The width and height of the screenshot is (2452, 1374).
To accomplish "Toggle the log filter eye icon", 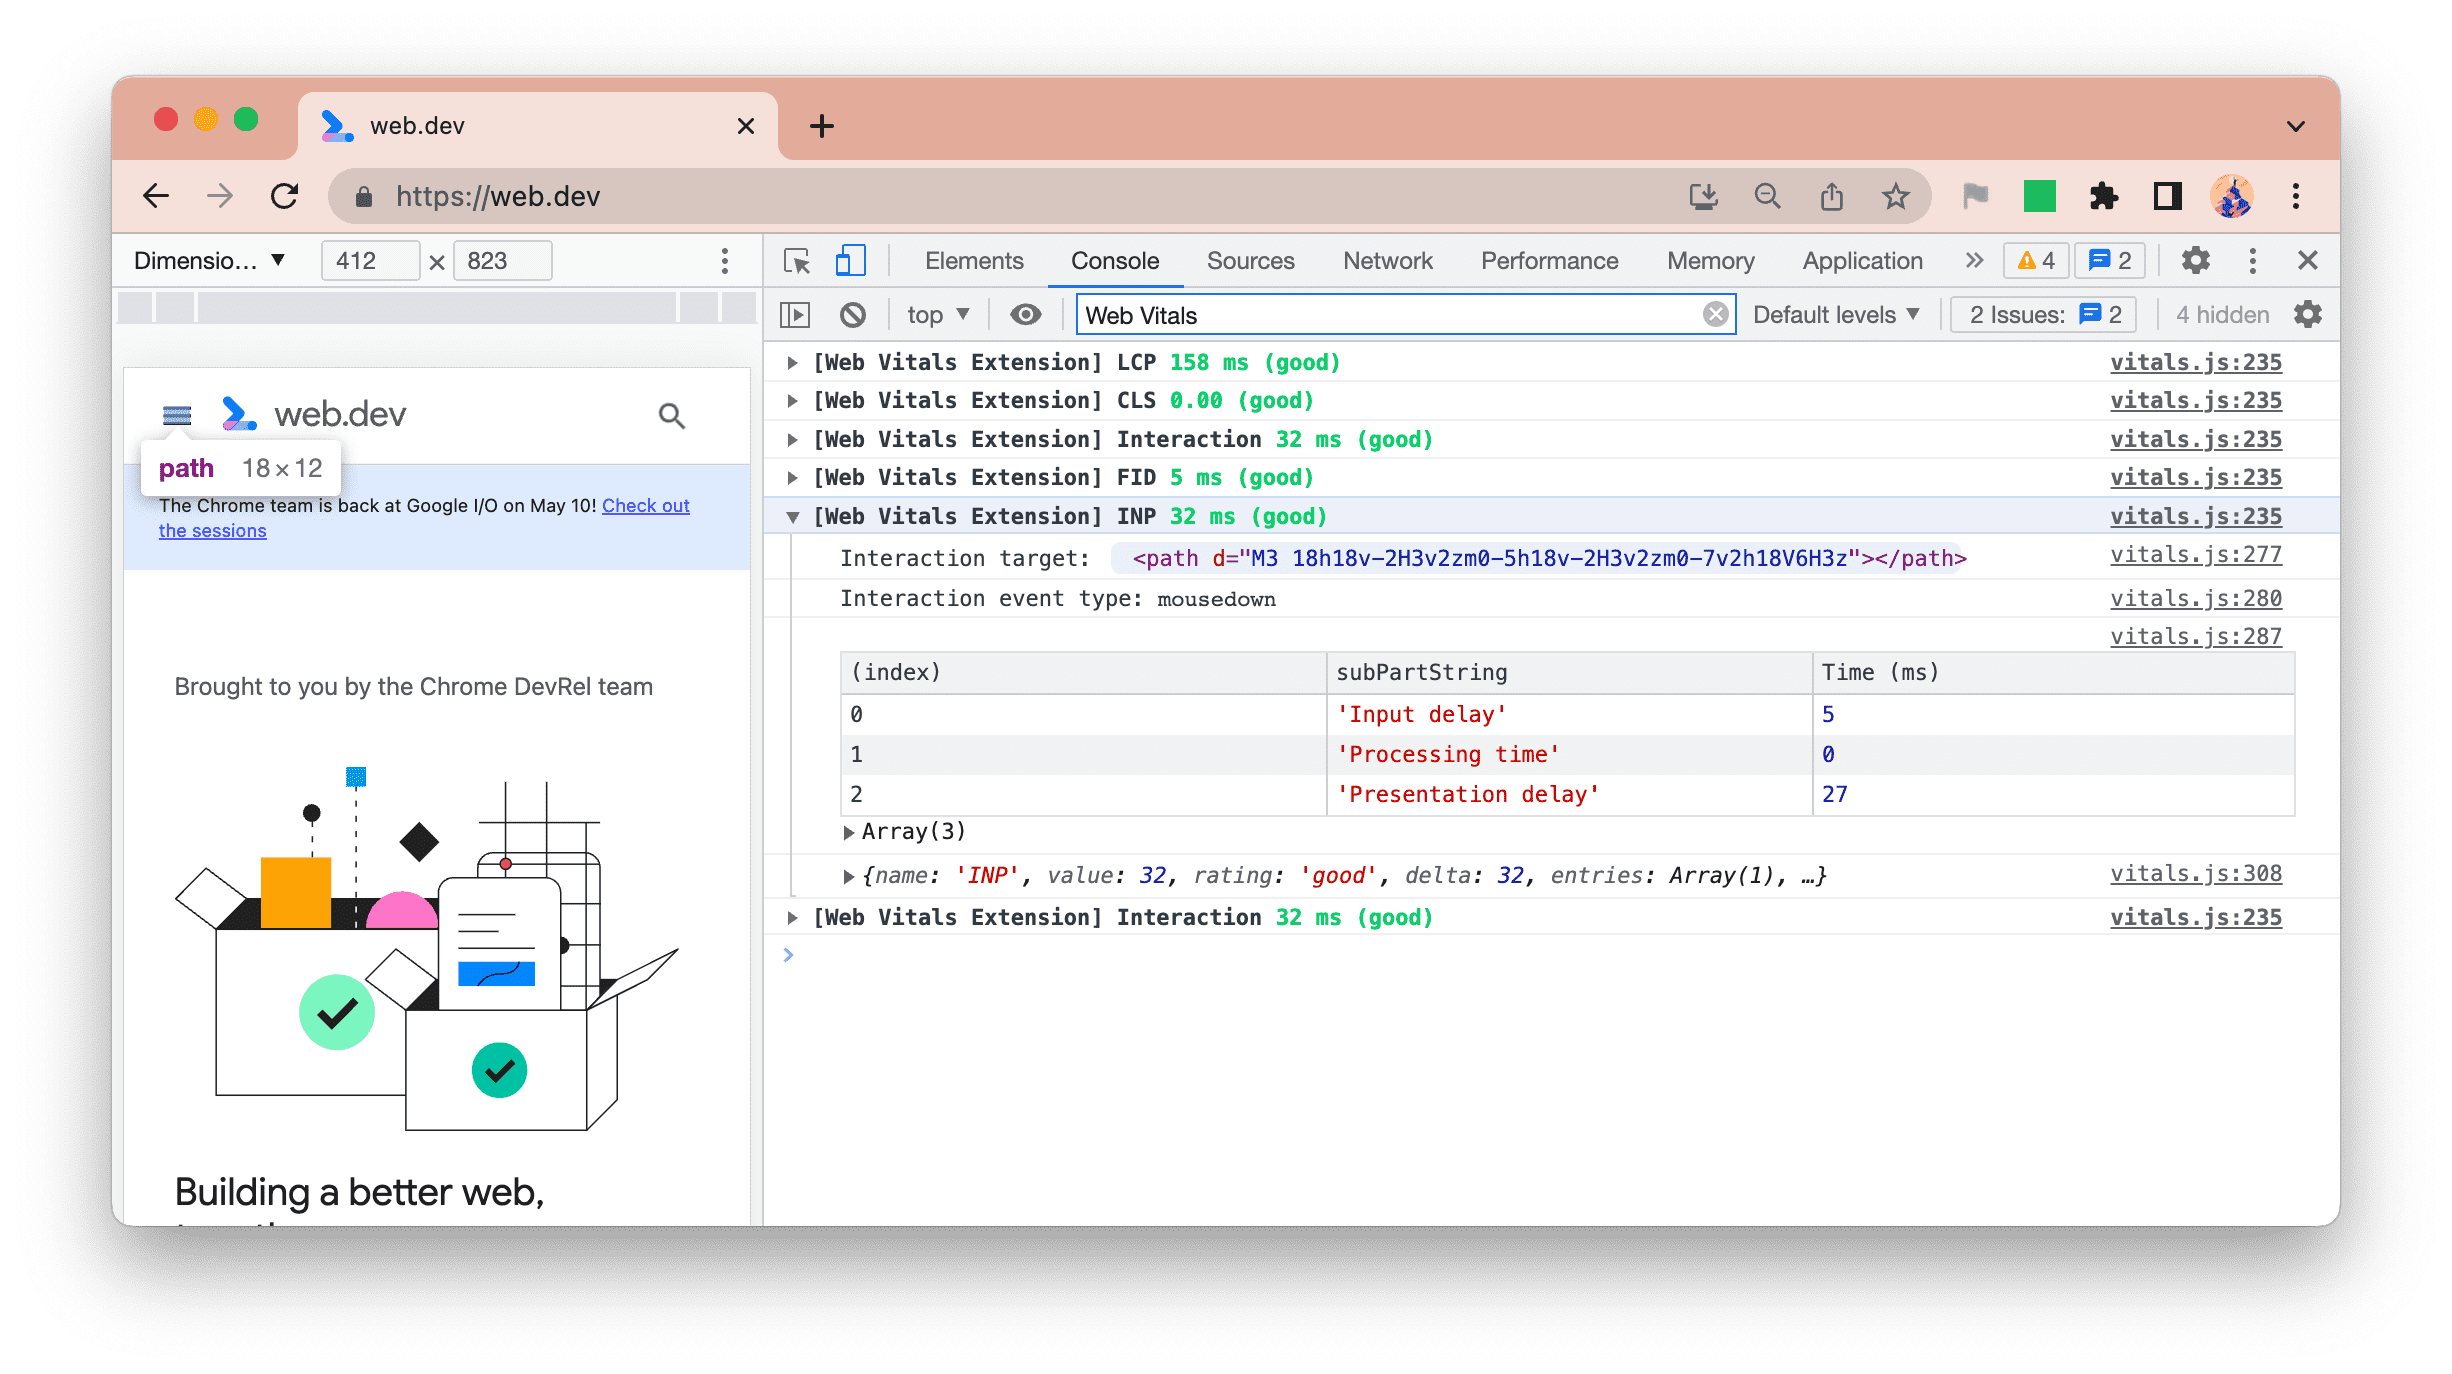I will coord(1026,315).
